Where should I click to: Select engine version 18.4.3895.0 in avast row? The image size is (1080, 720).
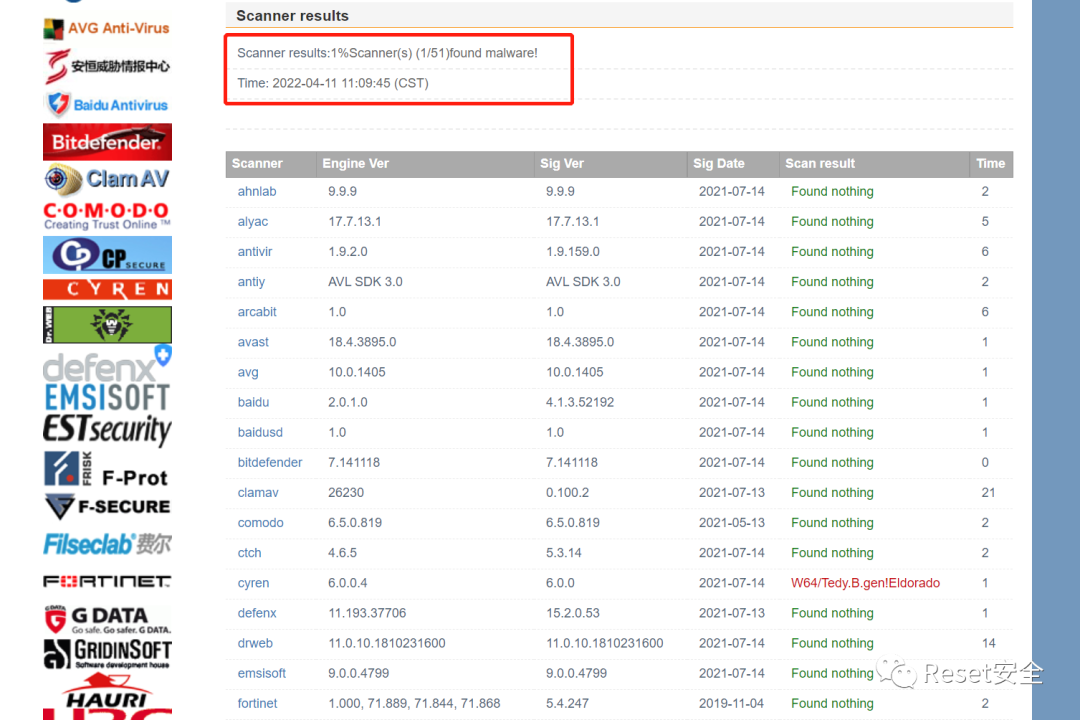coord(362,342)
